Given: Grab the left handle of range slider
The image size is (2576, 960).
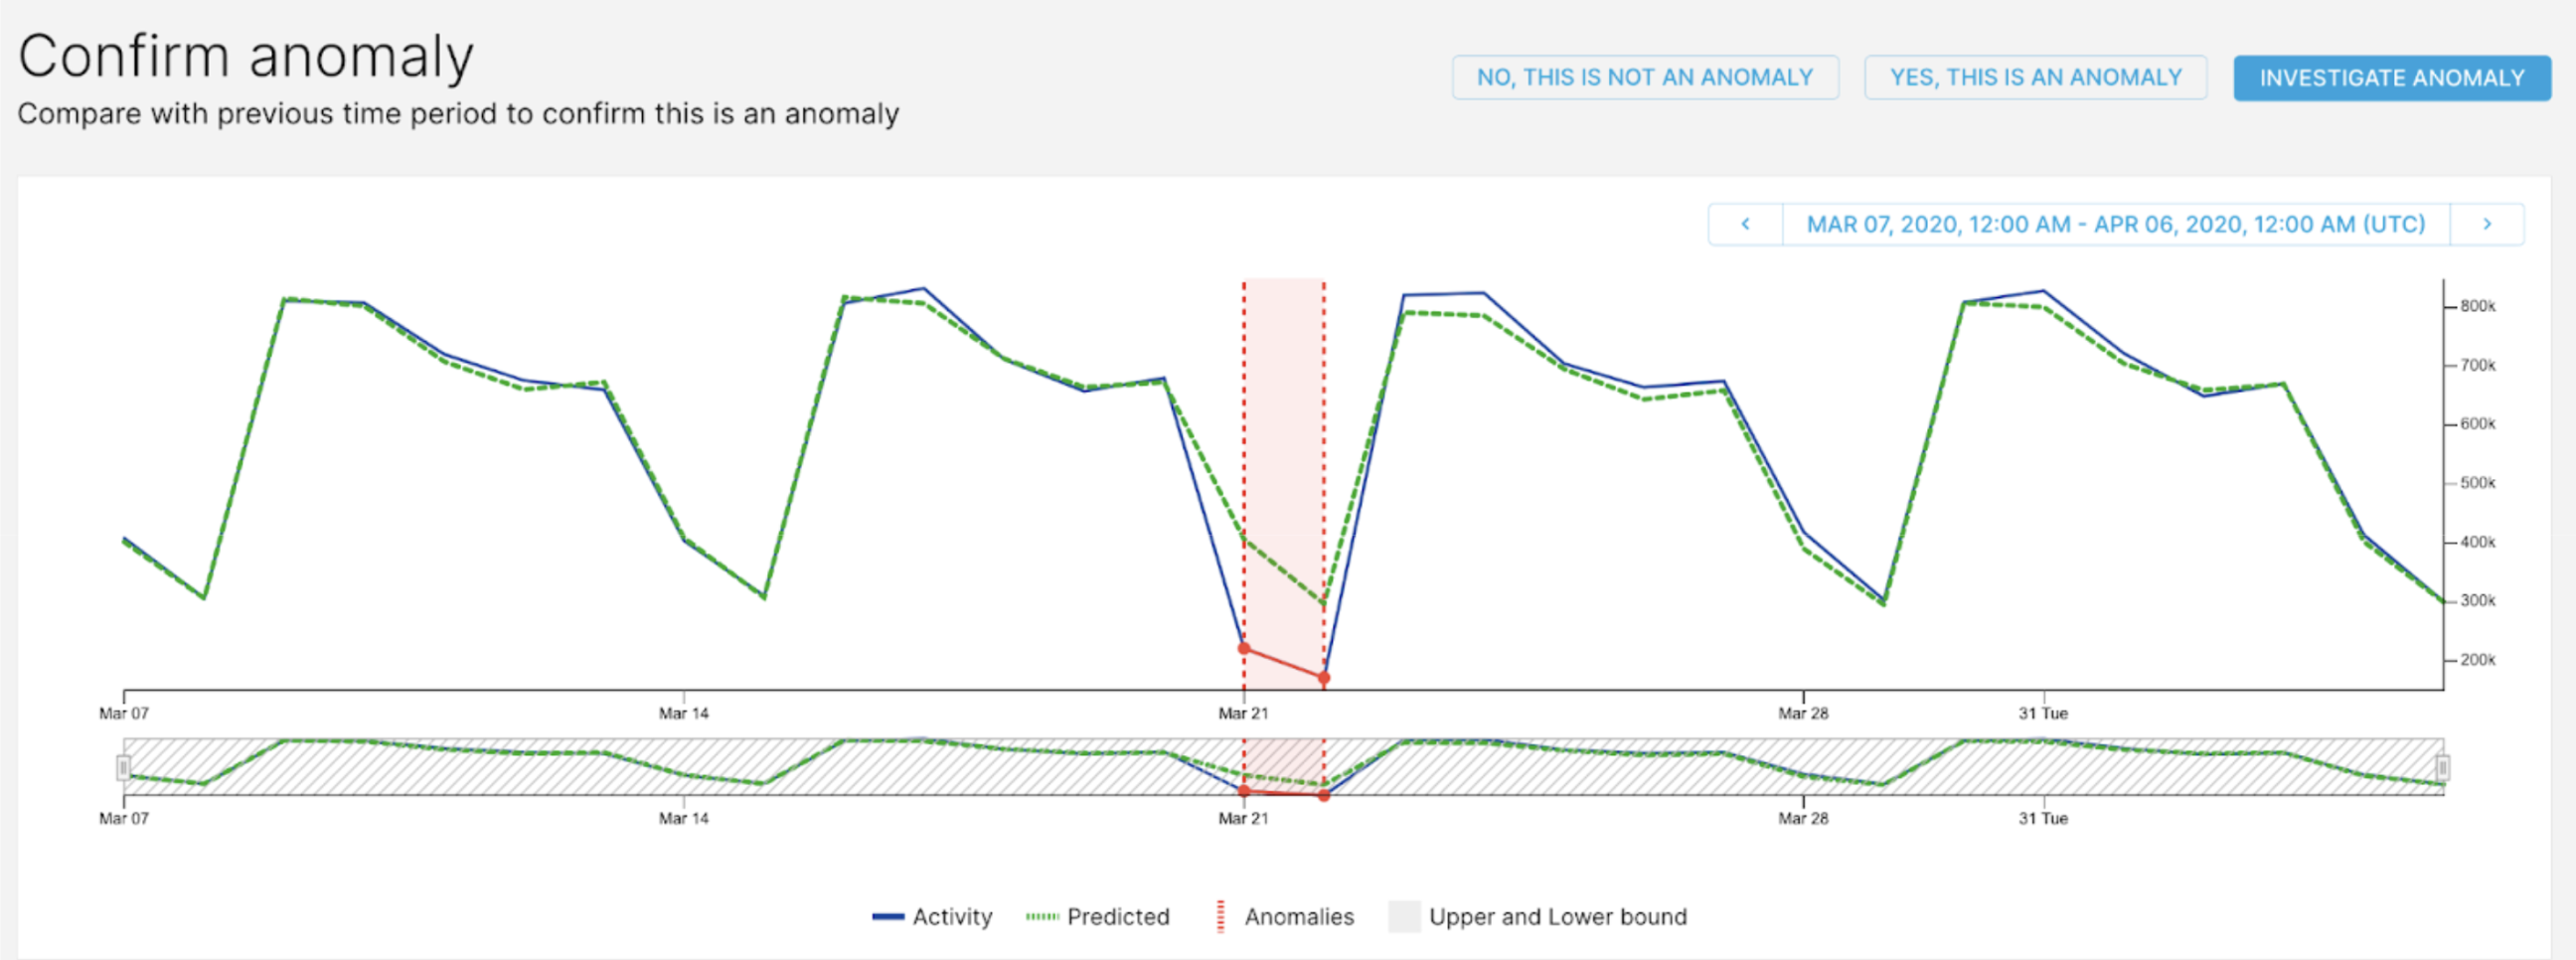Looking at the screenshot, I should (x=124, y=767).
